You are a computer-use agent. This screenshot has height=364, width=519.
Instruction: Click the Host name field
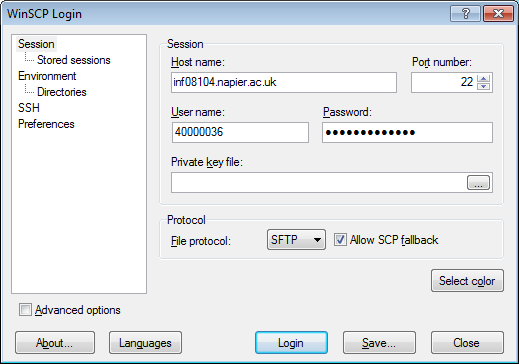coord(284,82)
